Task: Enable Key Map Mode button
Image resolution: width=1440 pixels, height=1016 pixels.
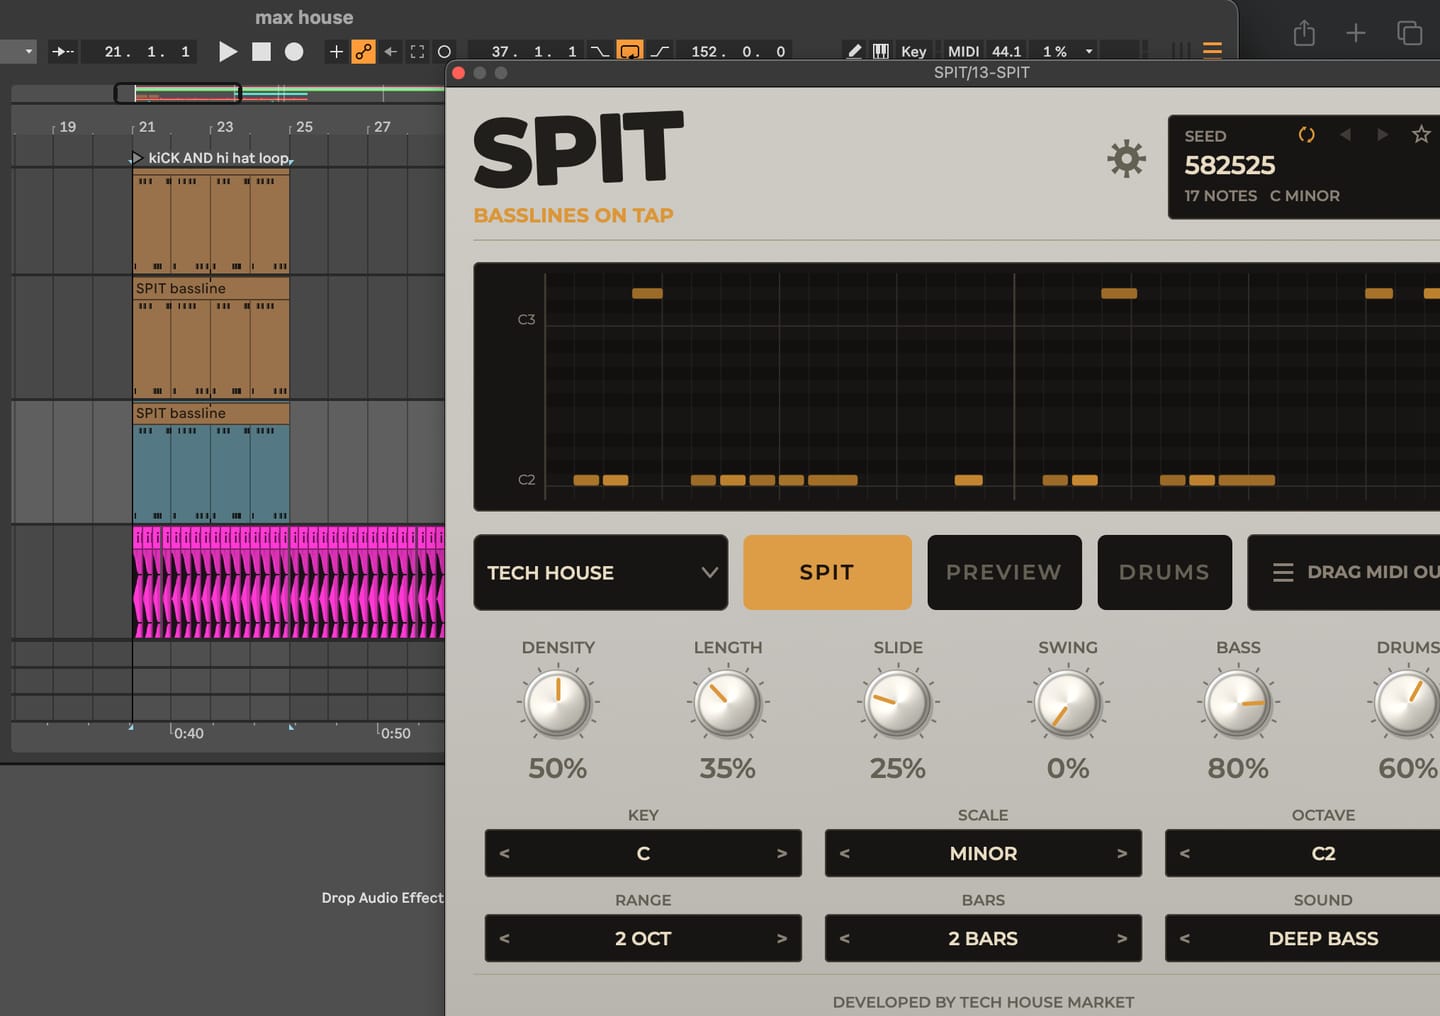Action: 913,51
